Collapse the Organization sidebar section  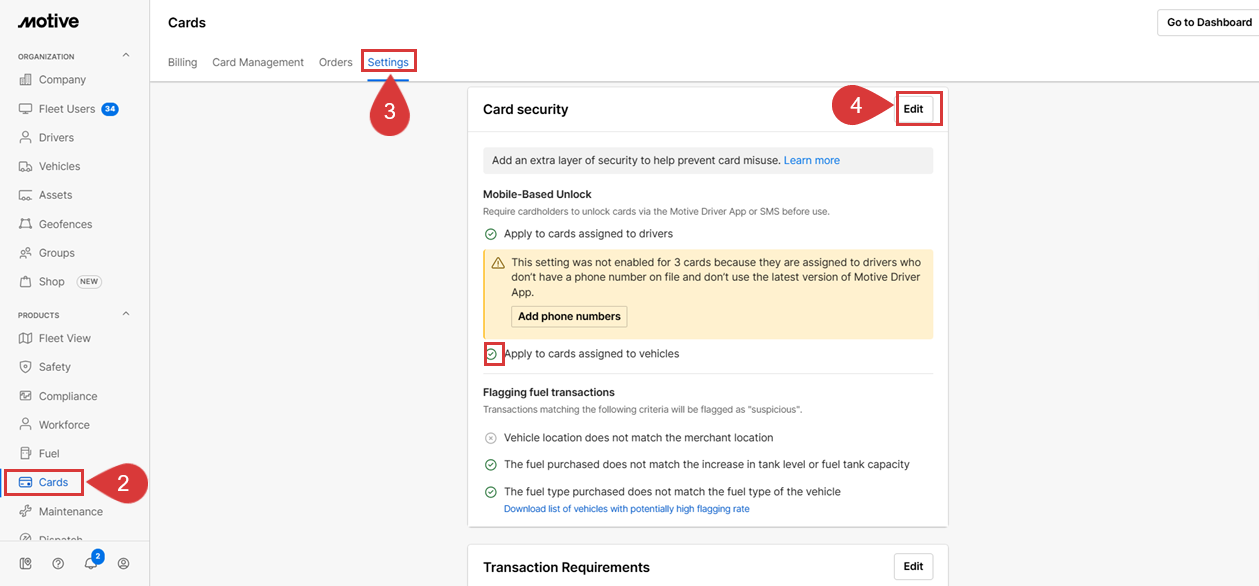(126, 56)
